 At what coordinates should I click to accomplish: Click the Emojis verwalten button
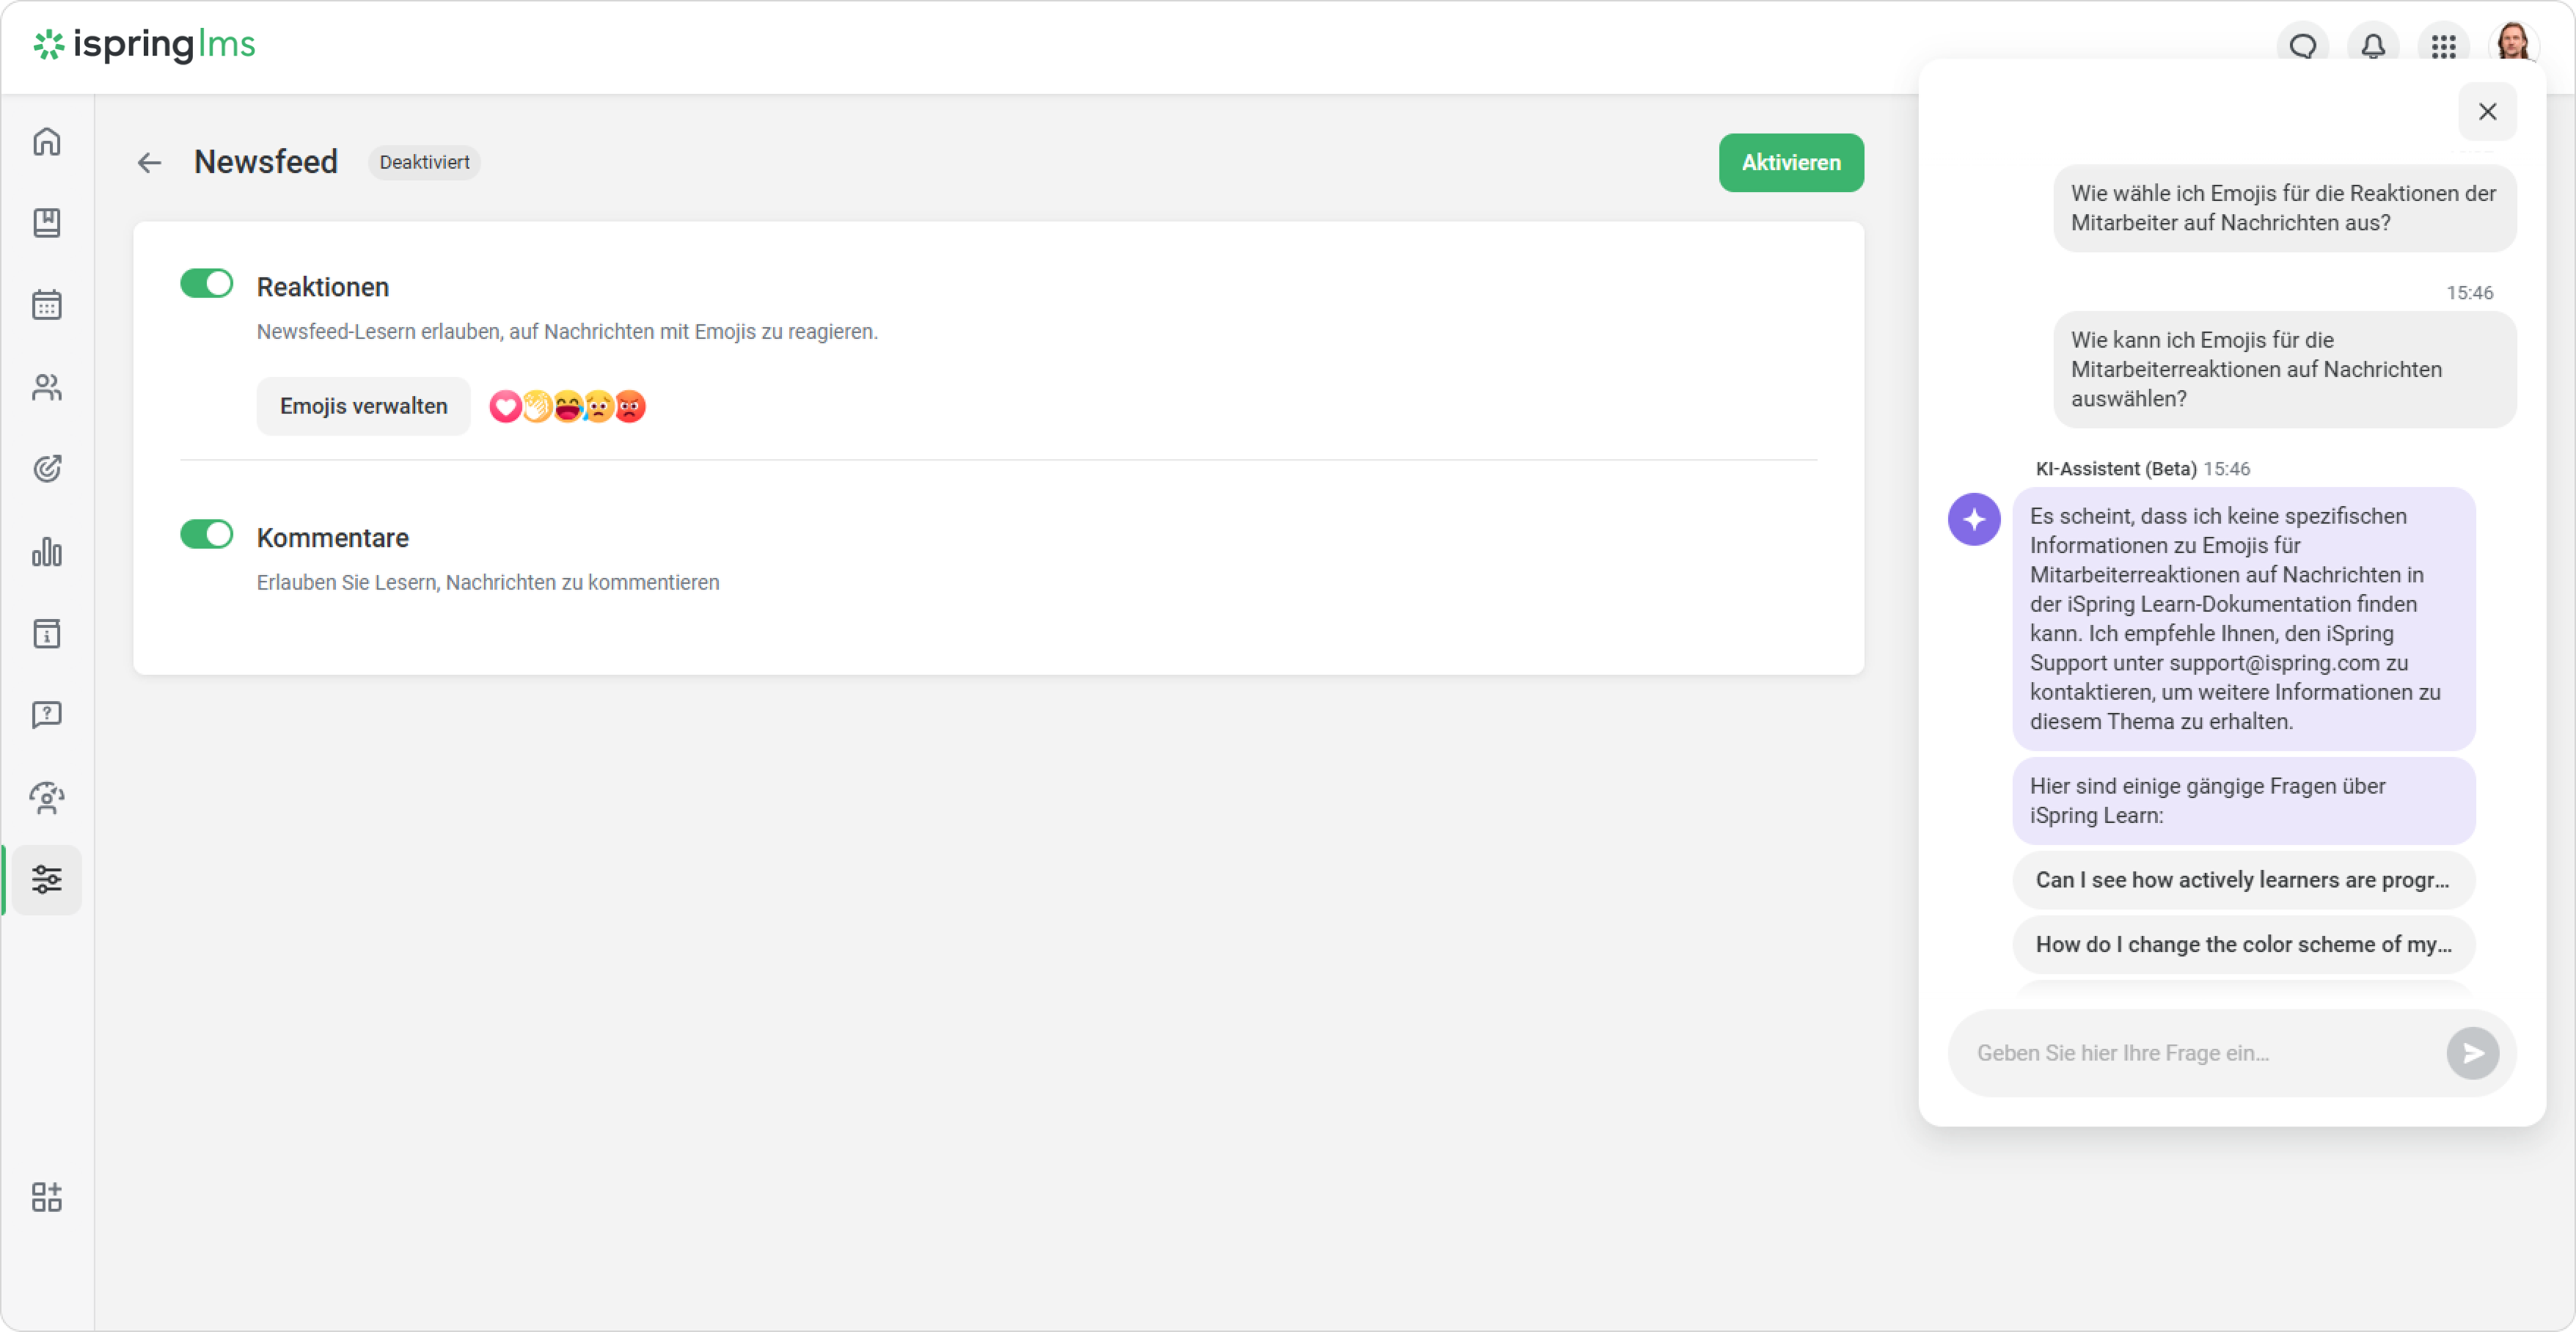coord(363,406)
